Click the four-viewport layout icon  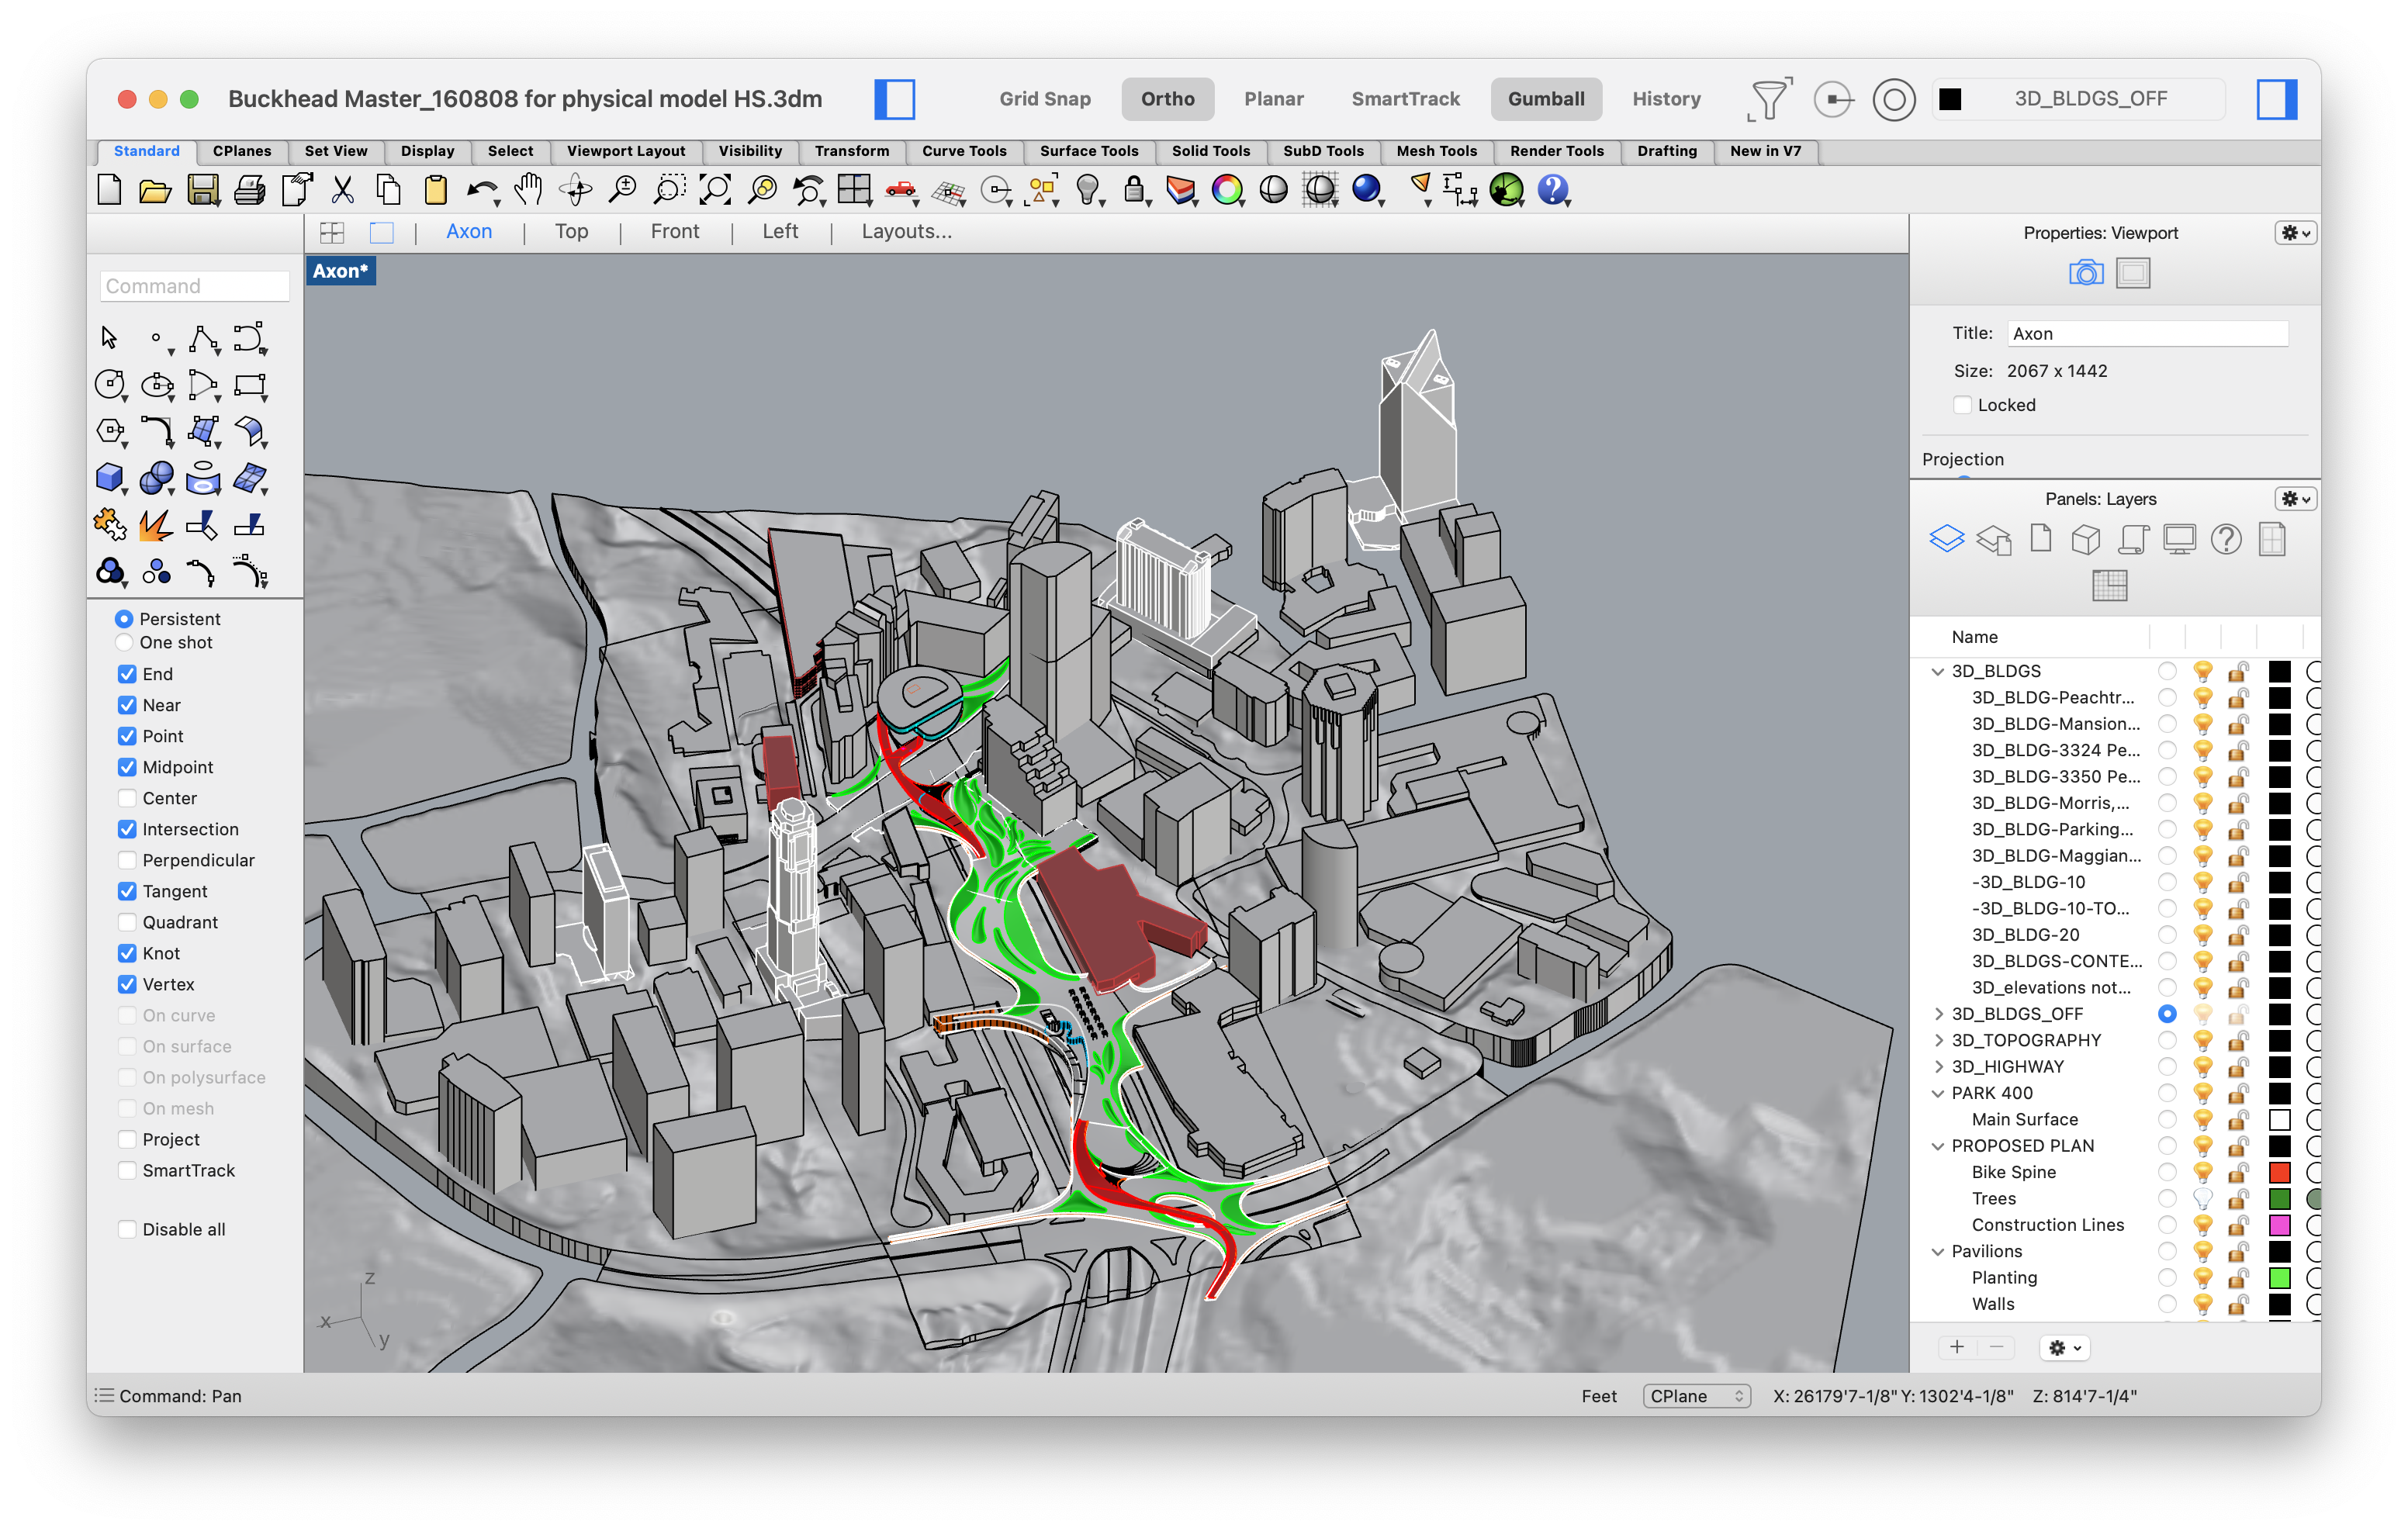coord(332,232)
